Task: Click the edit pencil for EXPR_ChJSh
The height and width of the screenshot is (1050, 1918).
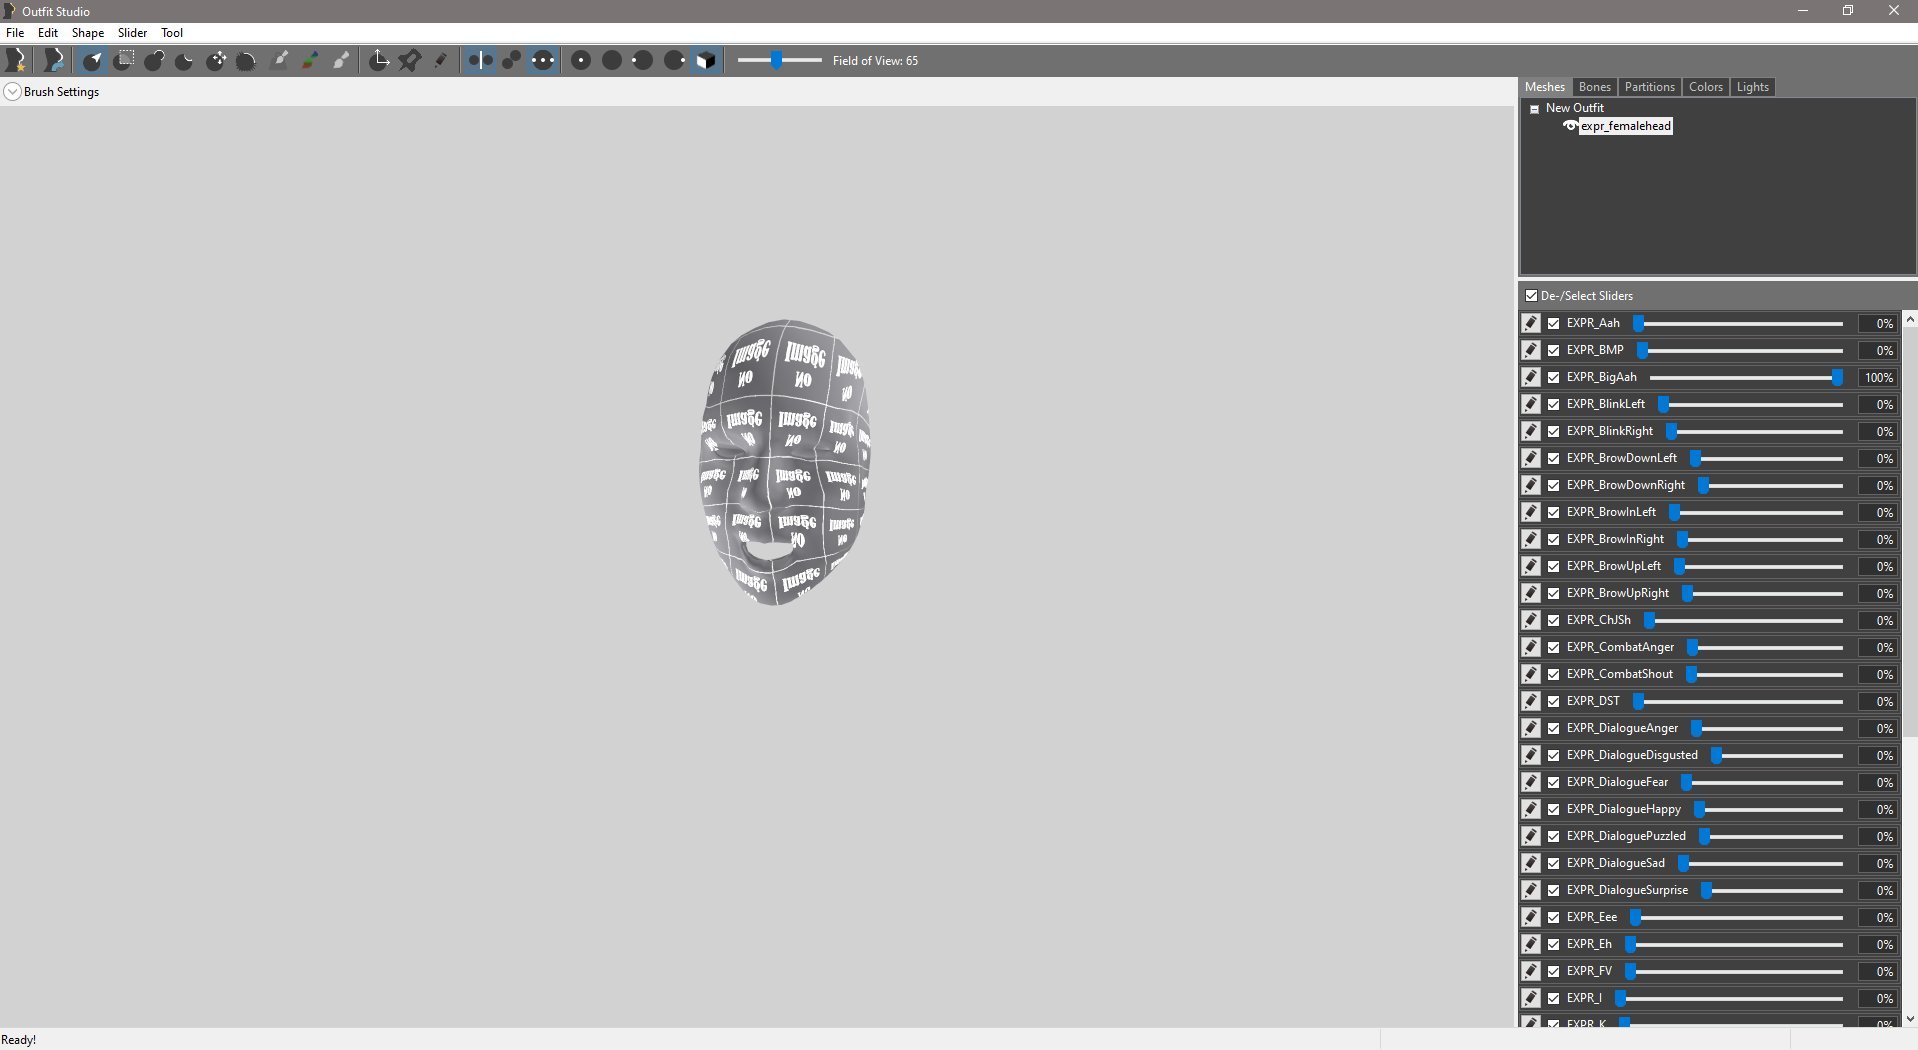Action: tap(1531, 621)
